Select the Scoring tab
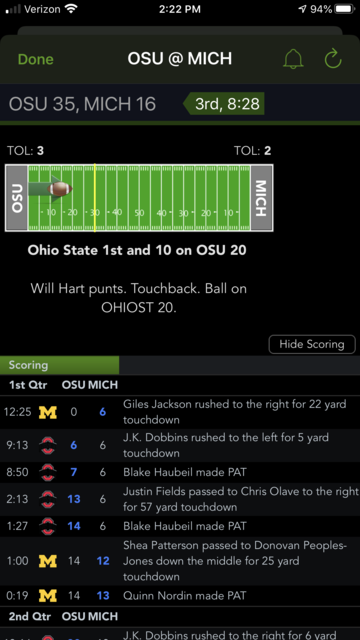The width and height of the screenshot is (360, 640). tap(60, 365)
